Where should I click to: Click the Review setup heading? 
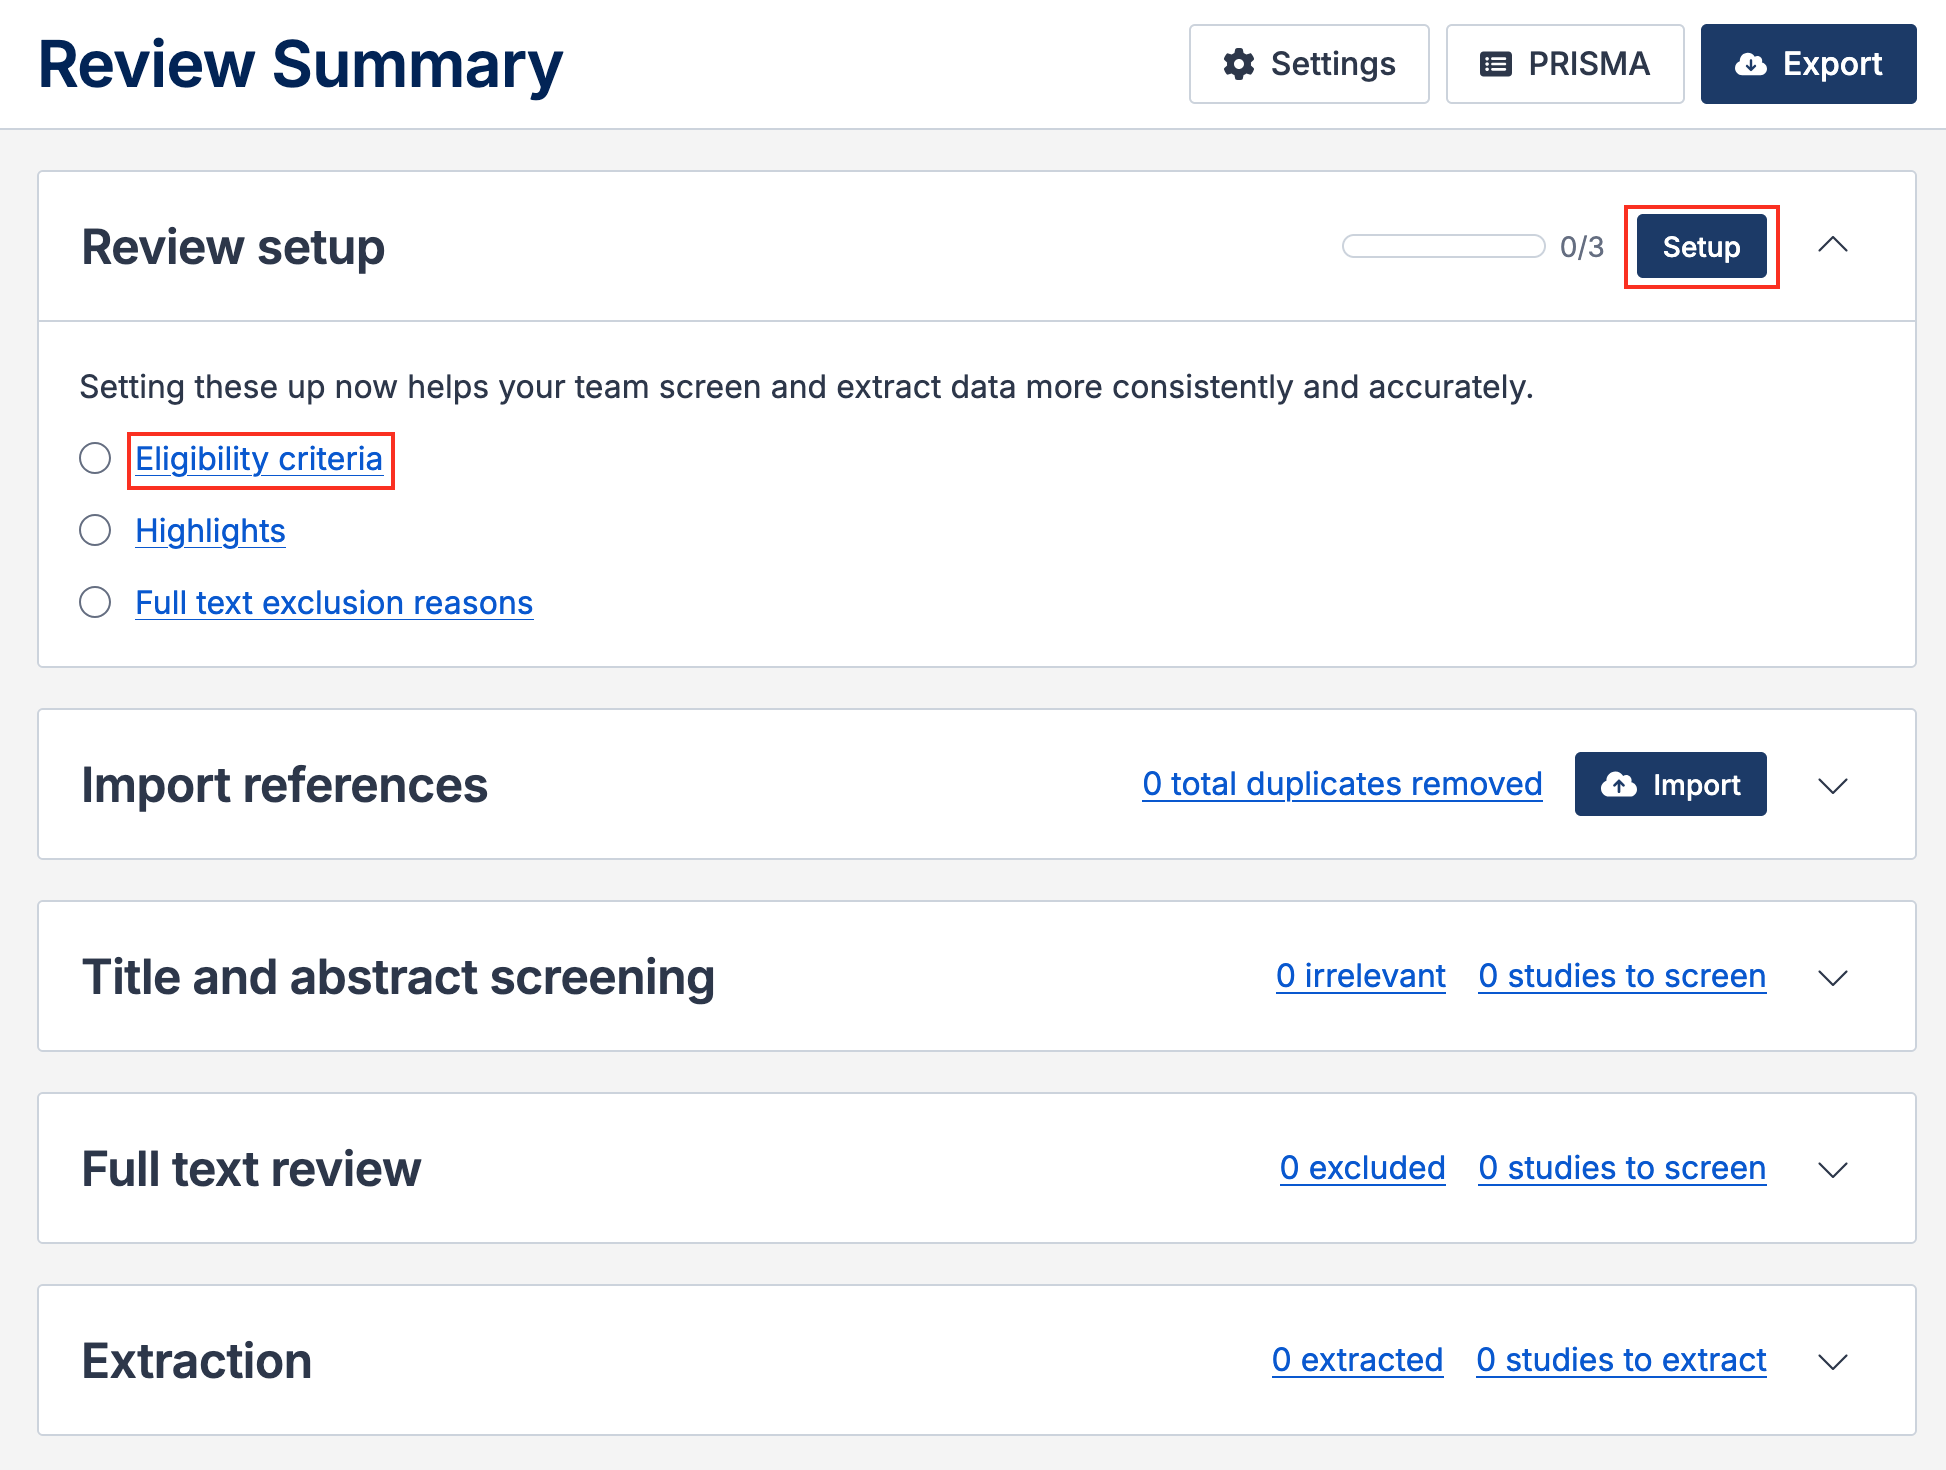coord(233,247)
